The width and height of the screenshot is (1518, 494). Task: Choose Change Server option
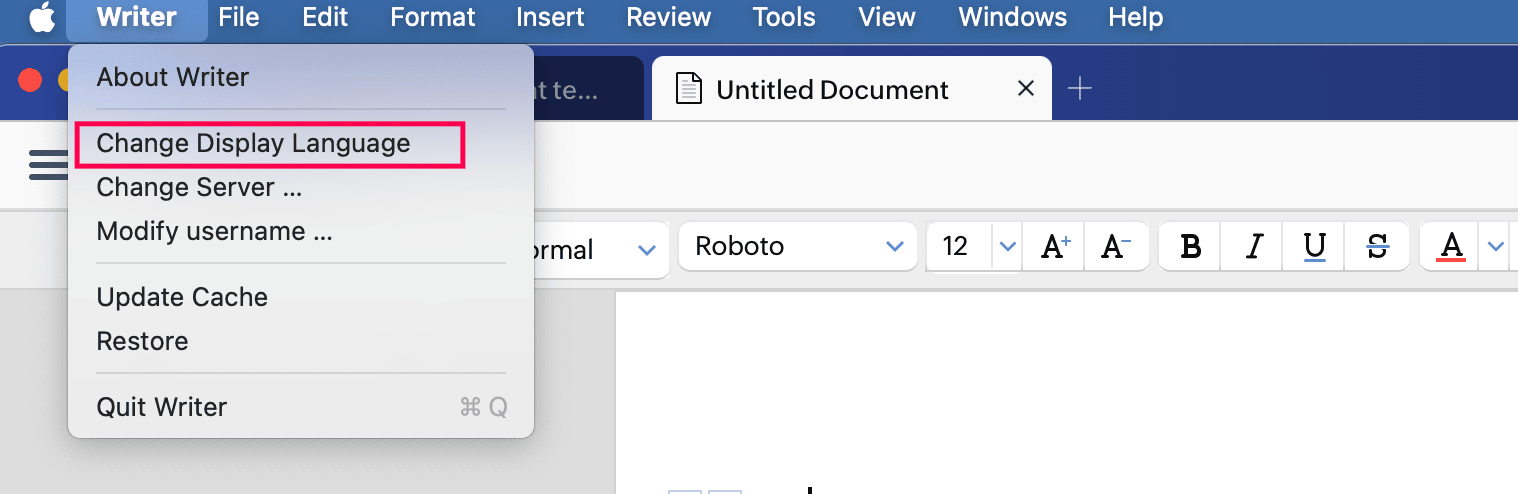301,187
